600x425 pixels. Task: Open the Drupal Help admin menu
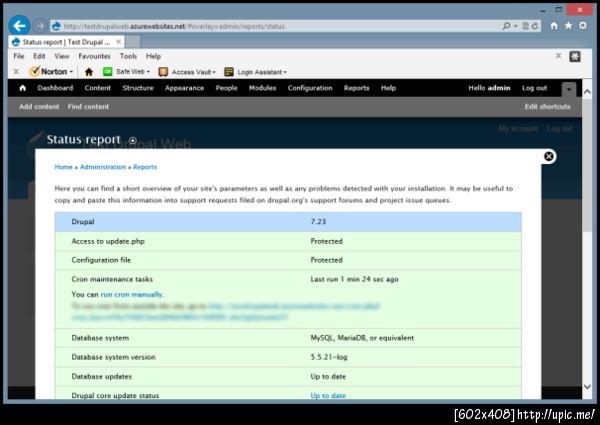point(388,88)
